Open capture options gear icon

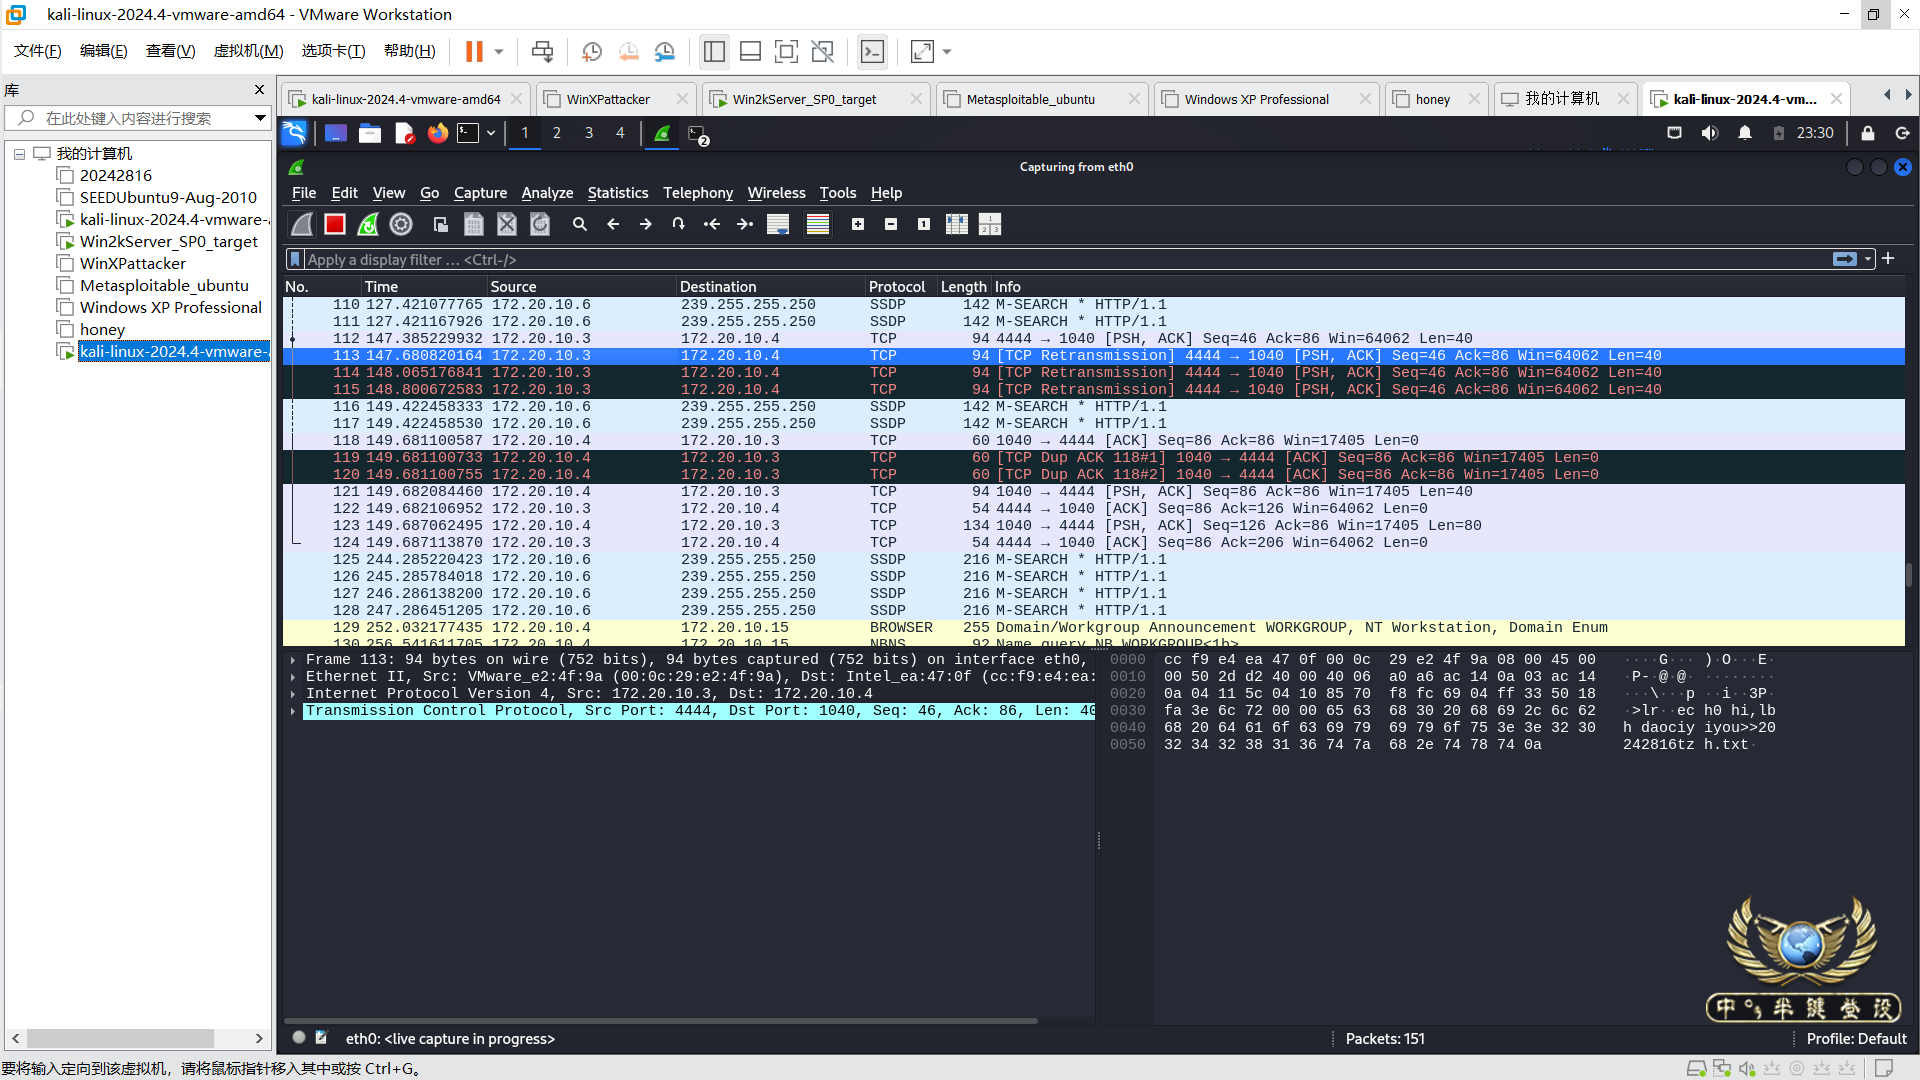point(401,224)
